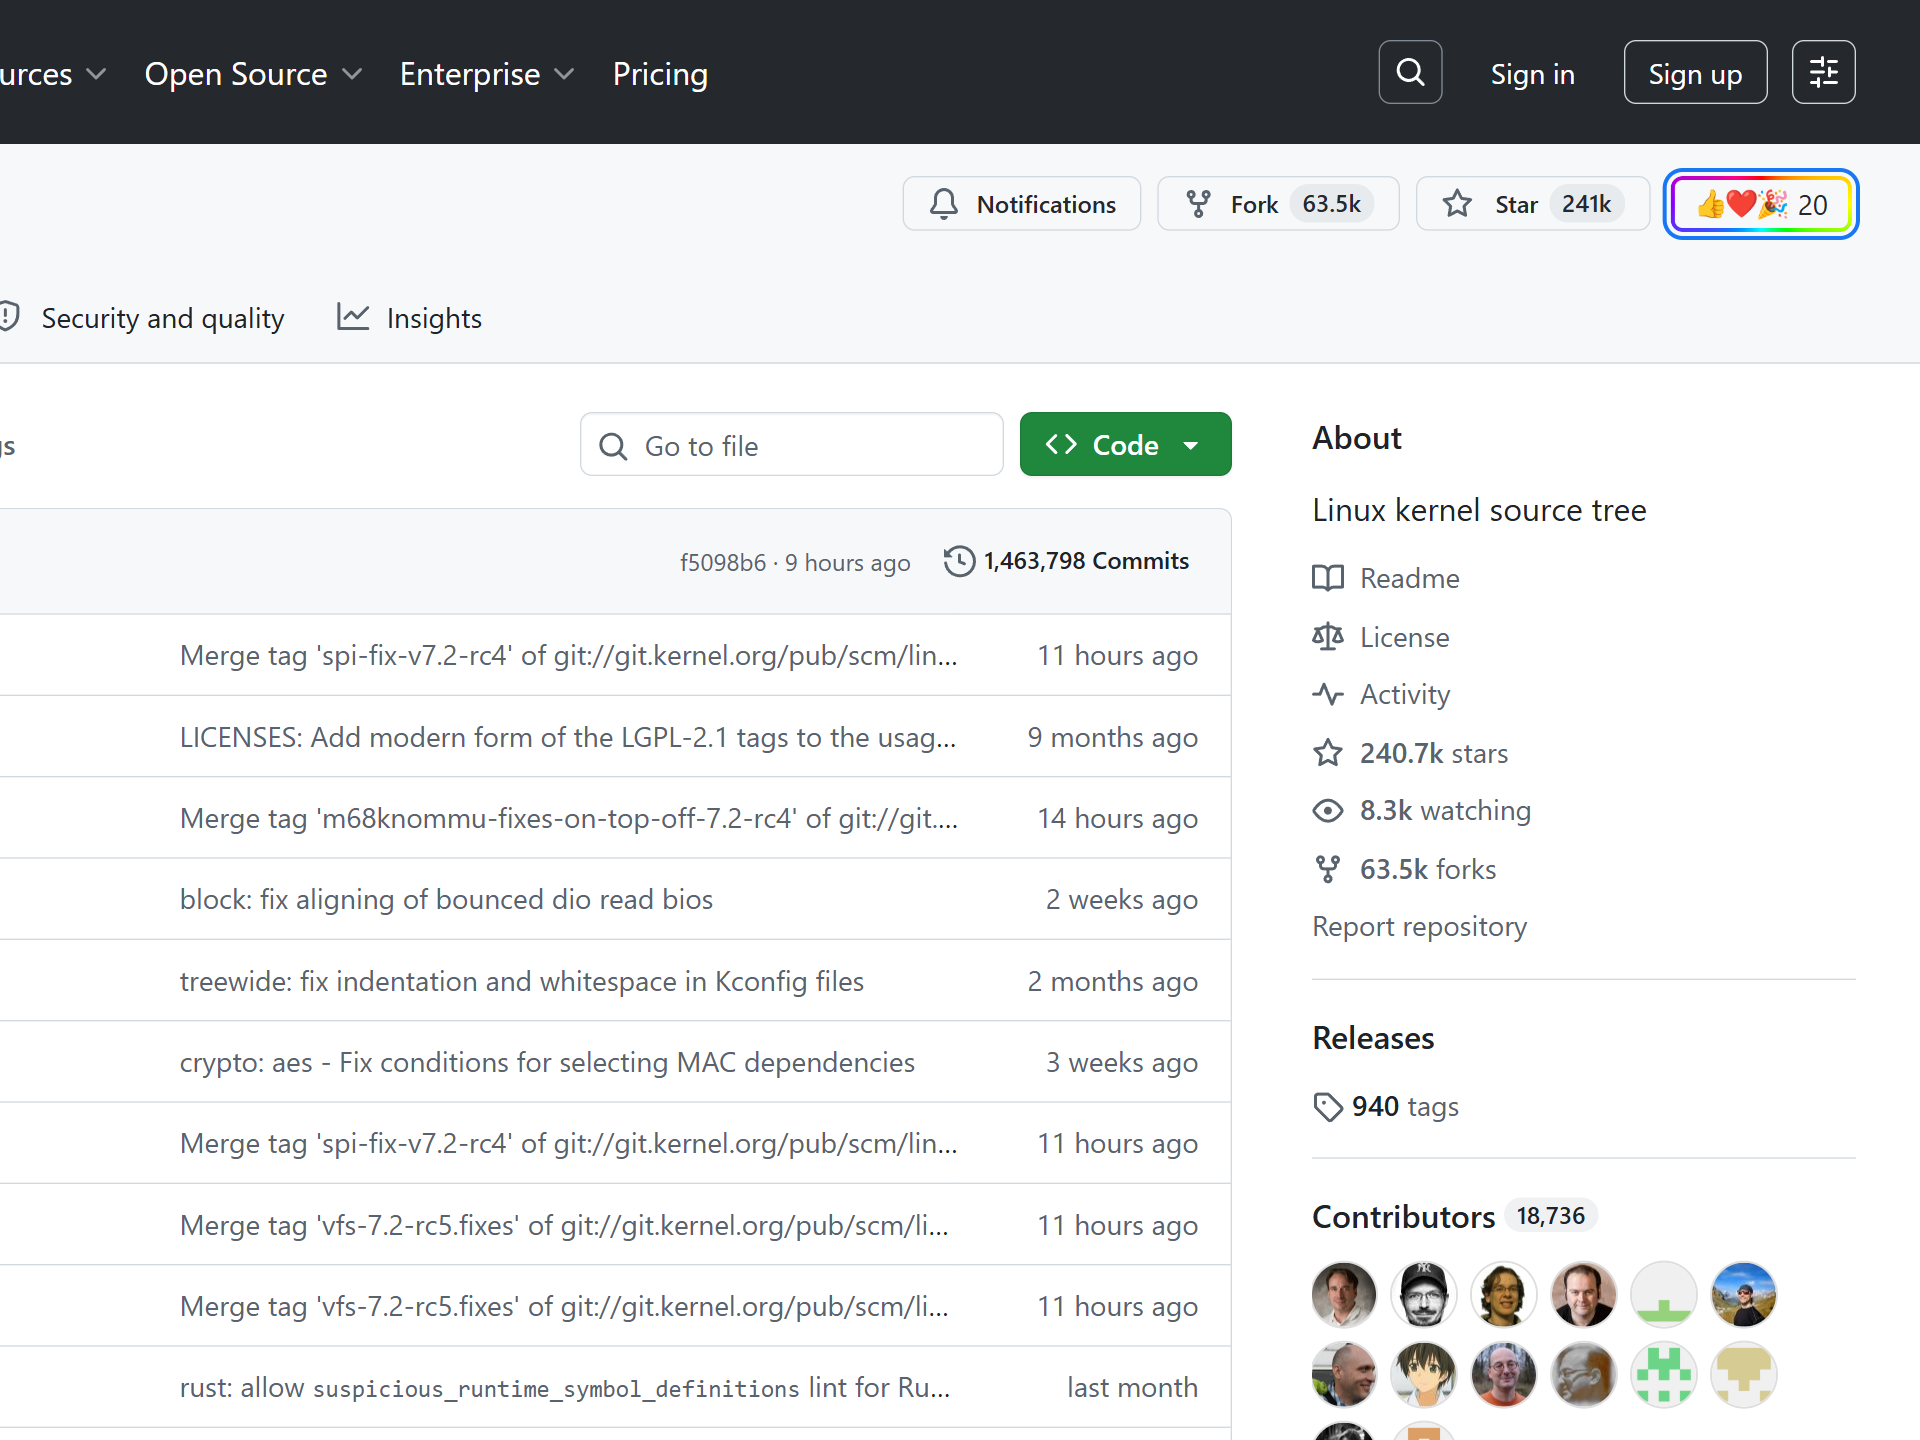Open the treewide Kconfig whitespace commit
The width and height of the screenshot is (1920, 1440).
click(x=522, y=981)
